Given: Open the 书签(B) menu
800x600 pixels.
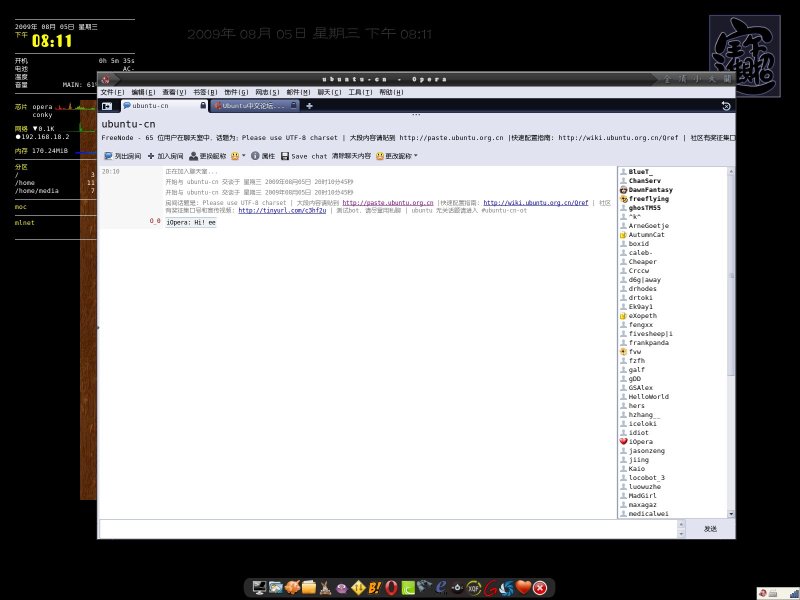Looking at the screenshot, I should point(205,92).
